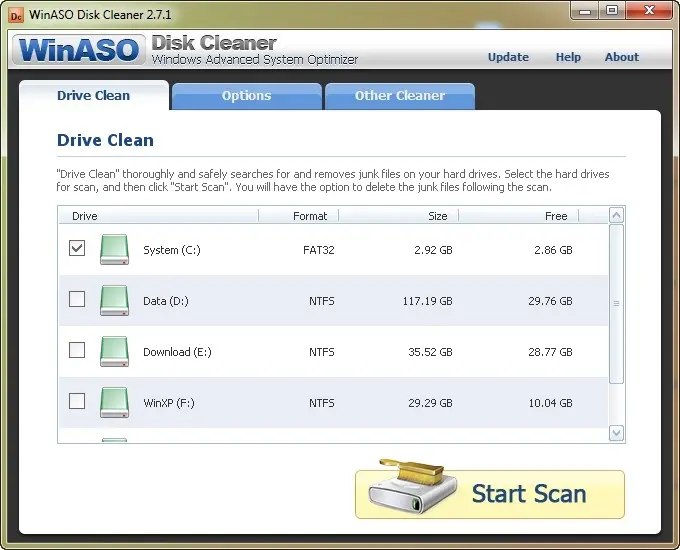This screenshot has width=680, height=550.
Task: Check the WinXP (F:) checkbox
Action: [x=77, y=401]
